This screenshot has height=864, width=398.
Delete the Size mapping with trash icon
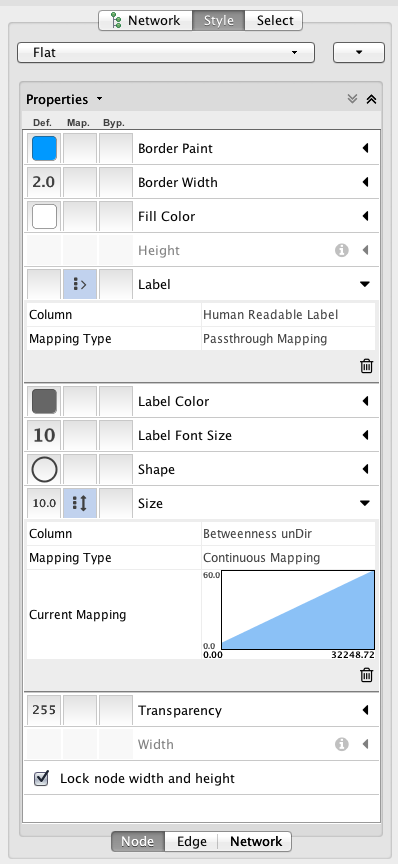pyautogui.click(x=367, y=674)
